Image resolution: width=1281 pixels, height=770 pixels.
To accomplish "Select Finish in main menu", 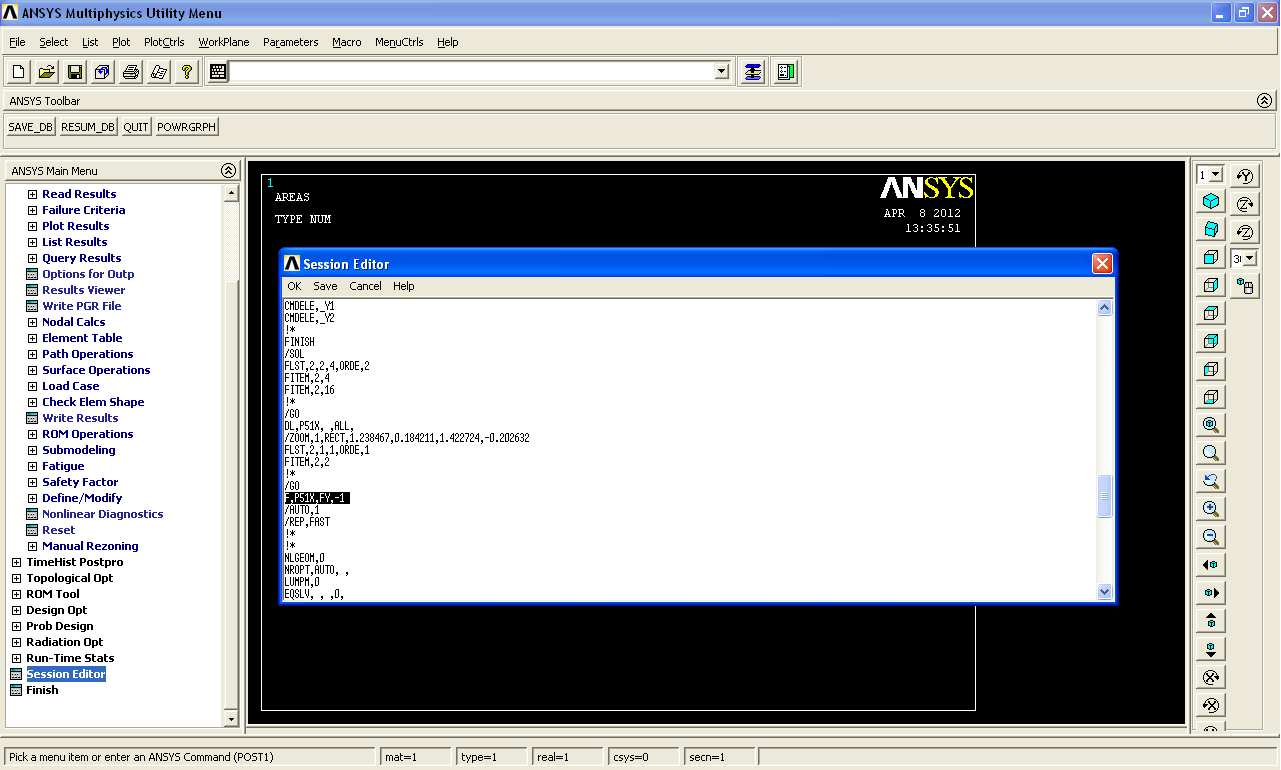I will (x=42, y=690).
